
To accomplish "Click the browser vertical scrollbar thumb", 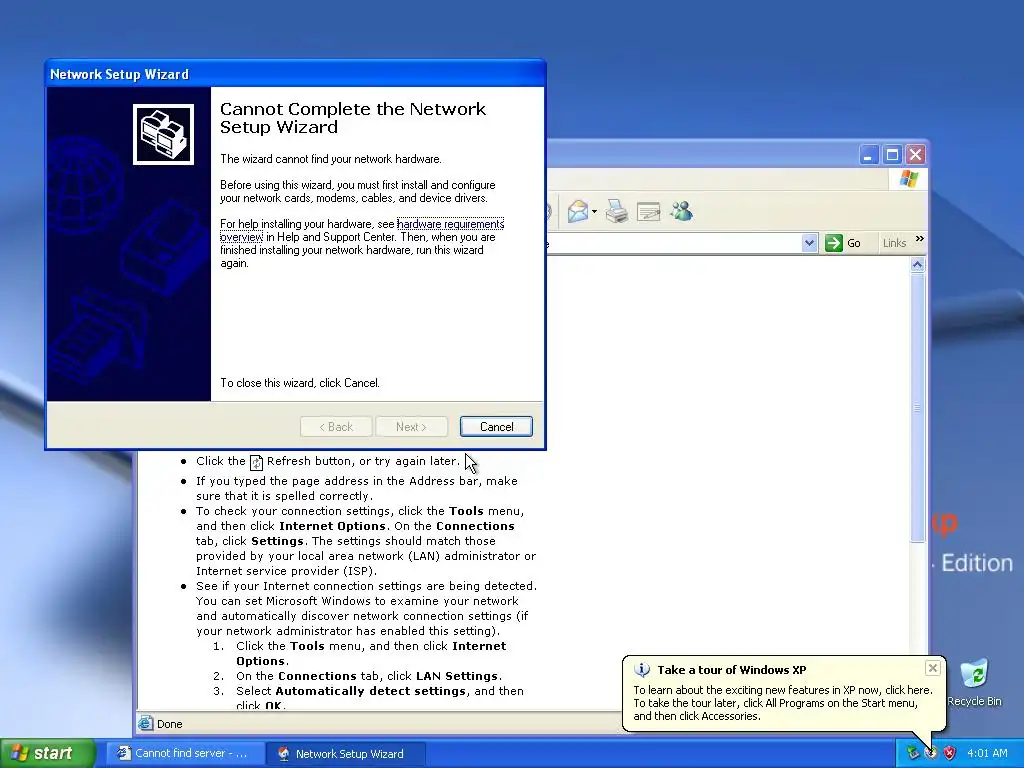I will [918, 407].
